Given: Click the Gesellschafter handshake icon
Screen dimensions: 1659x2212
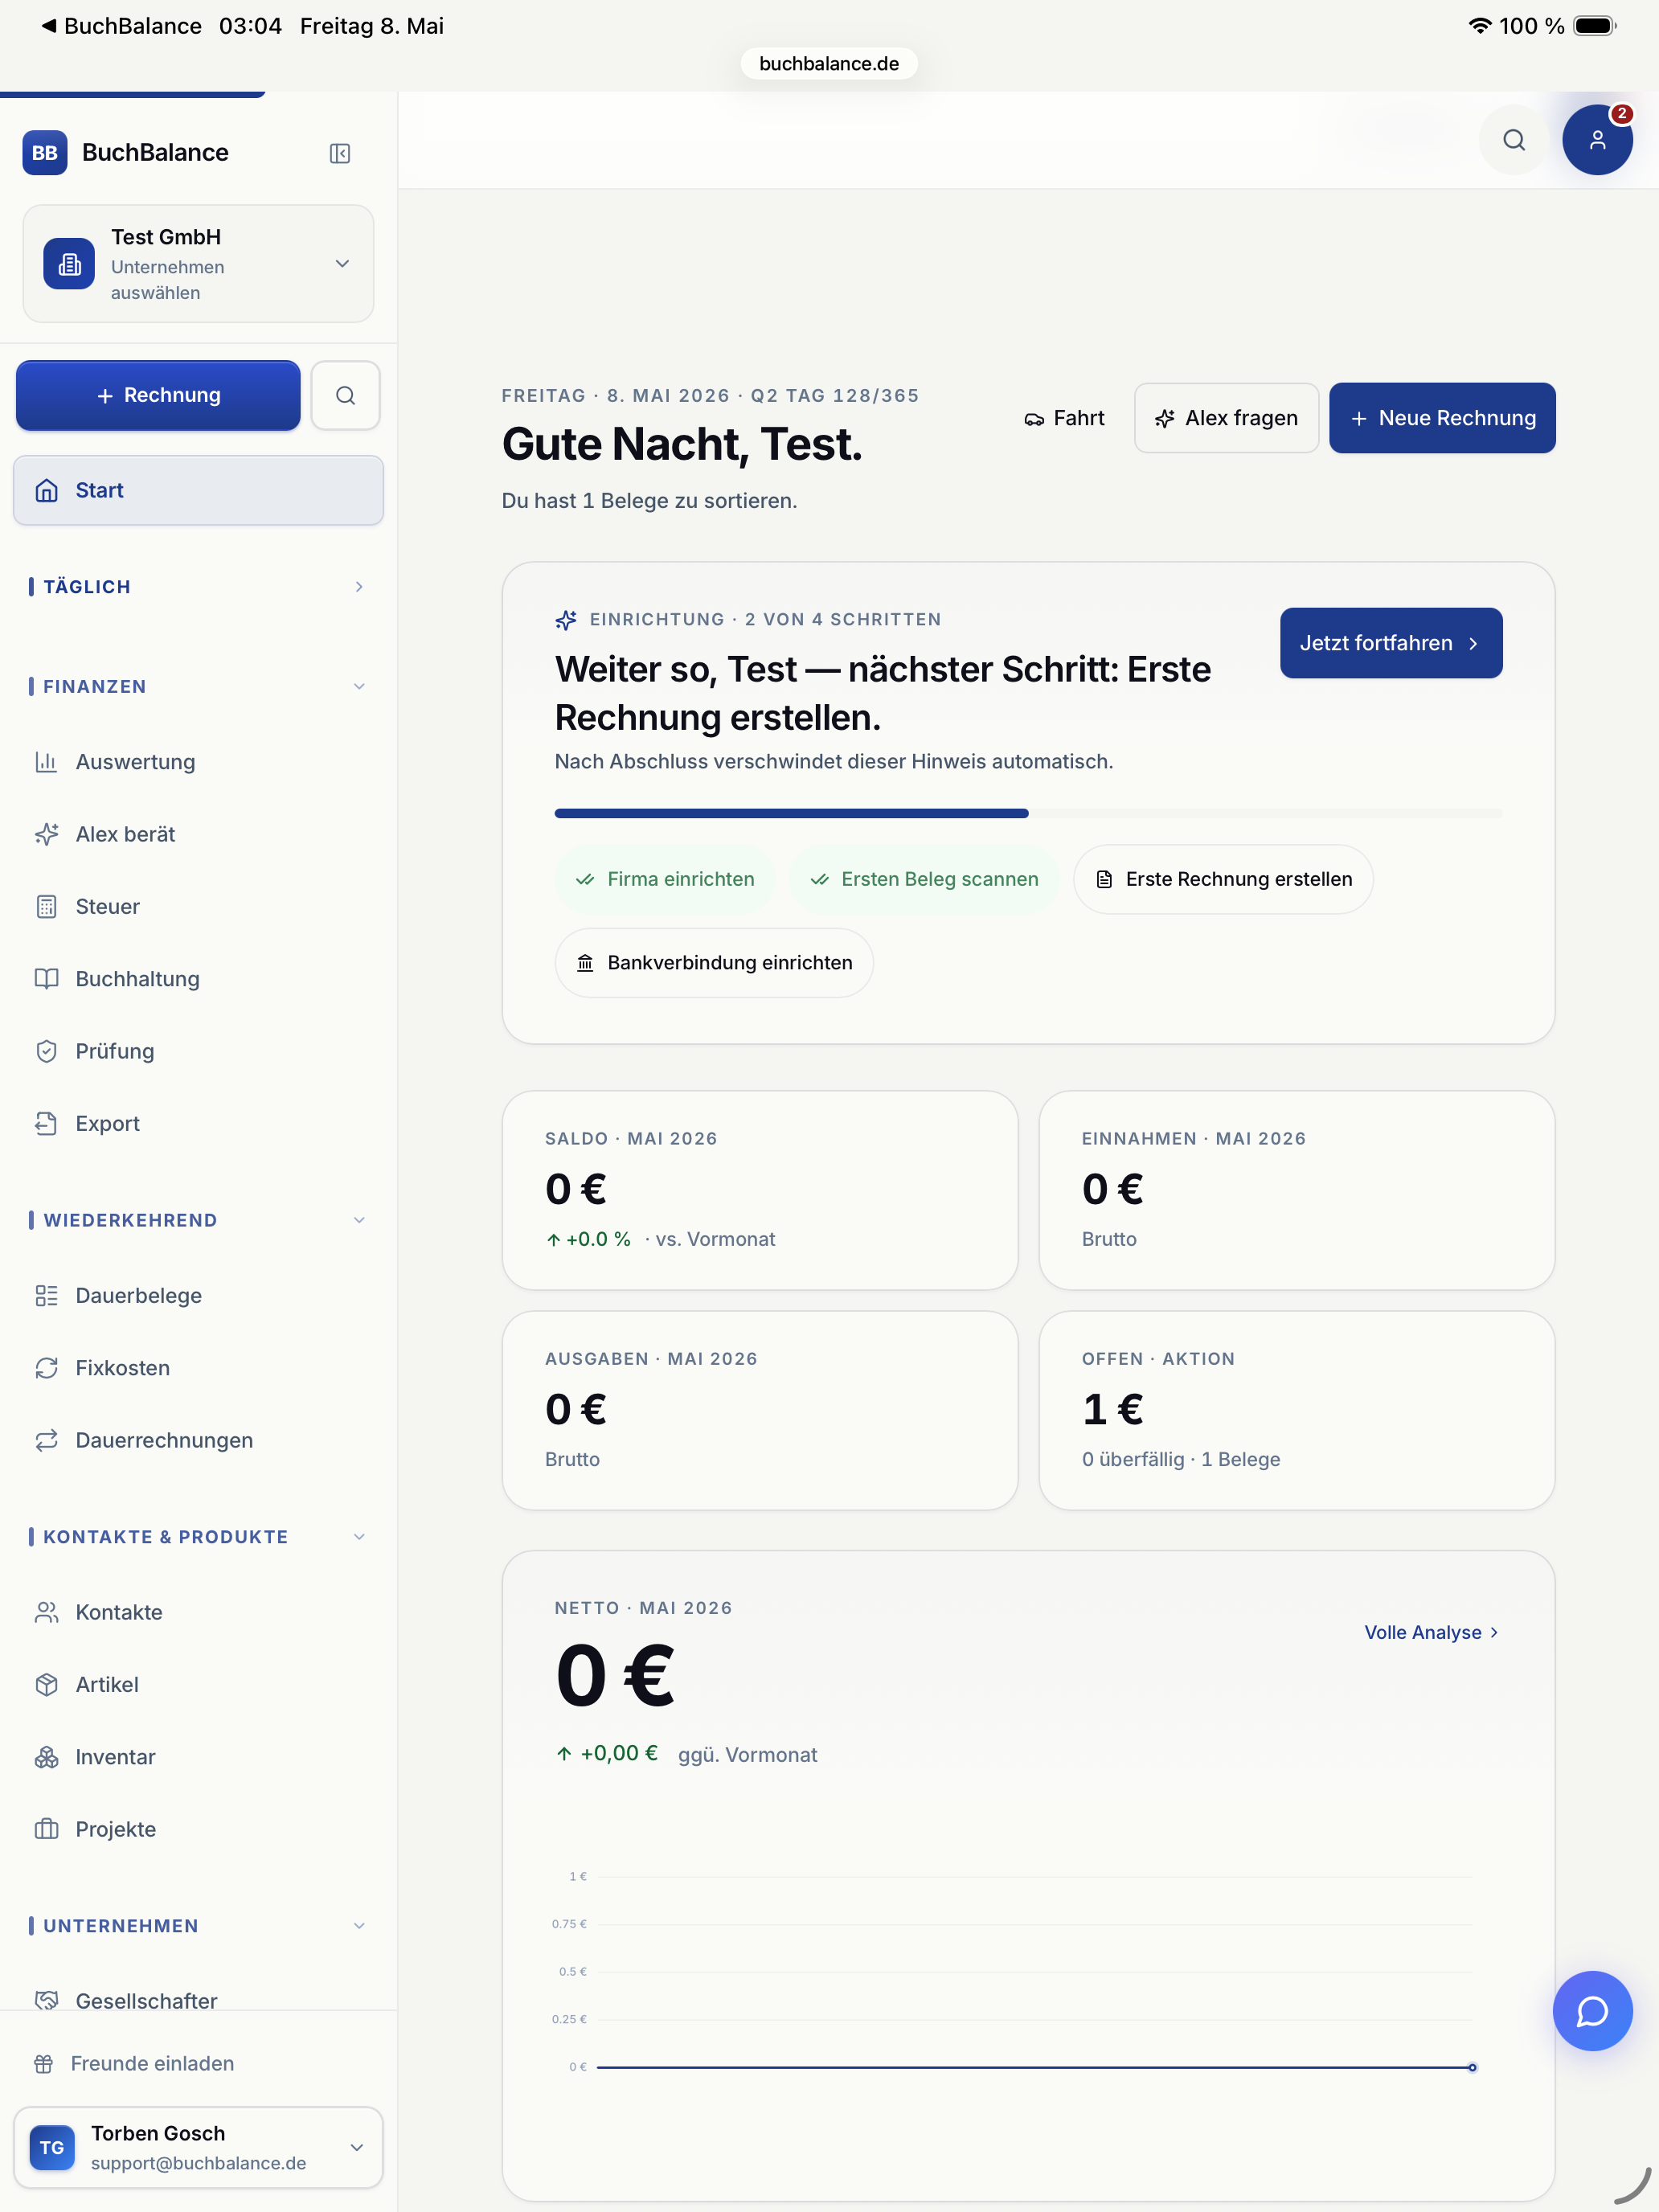Looking at the screenshot, I should (x=46, y=2000).
